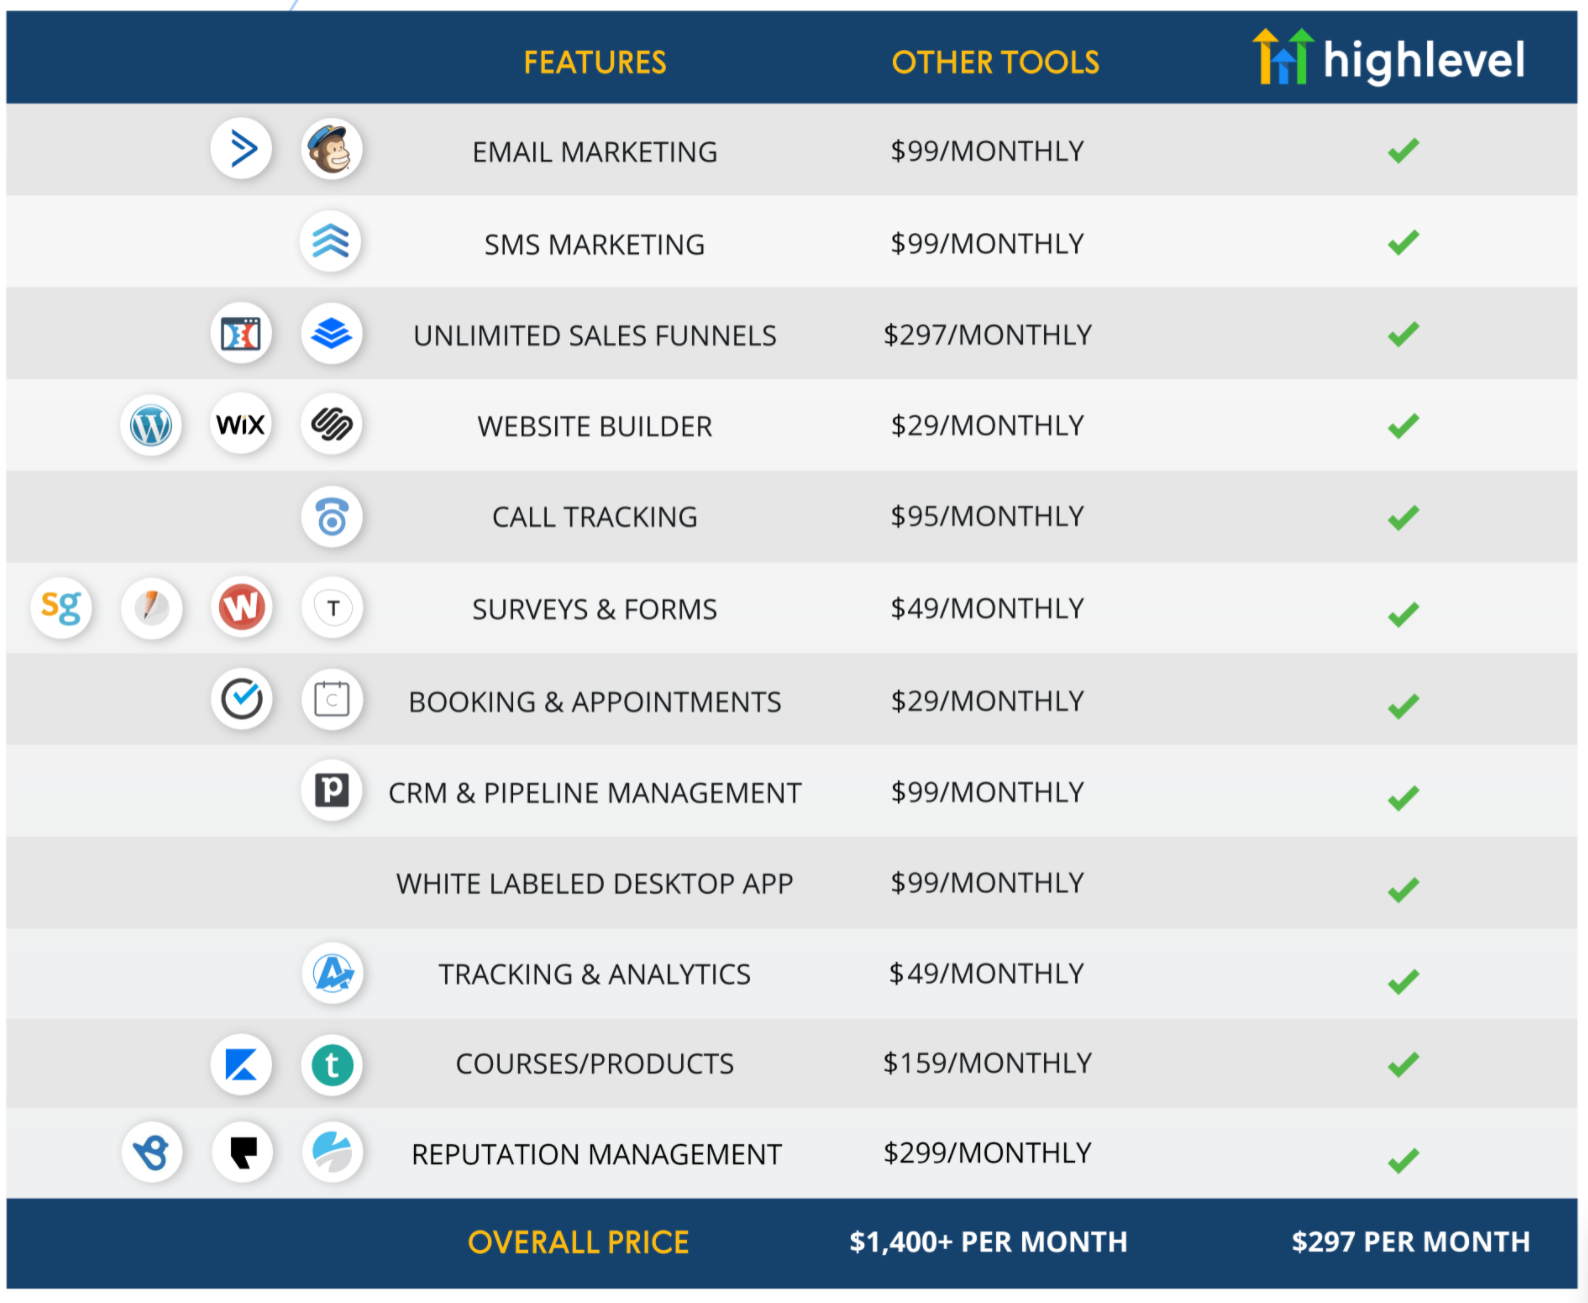This screenshot has width=1588, height=1303.
Task: Click the HighLevel logo in the header
Action: 1389,58
